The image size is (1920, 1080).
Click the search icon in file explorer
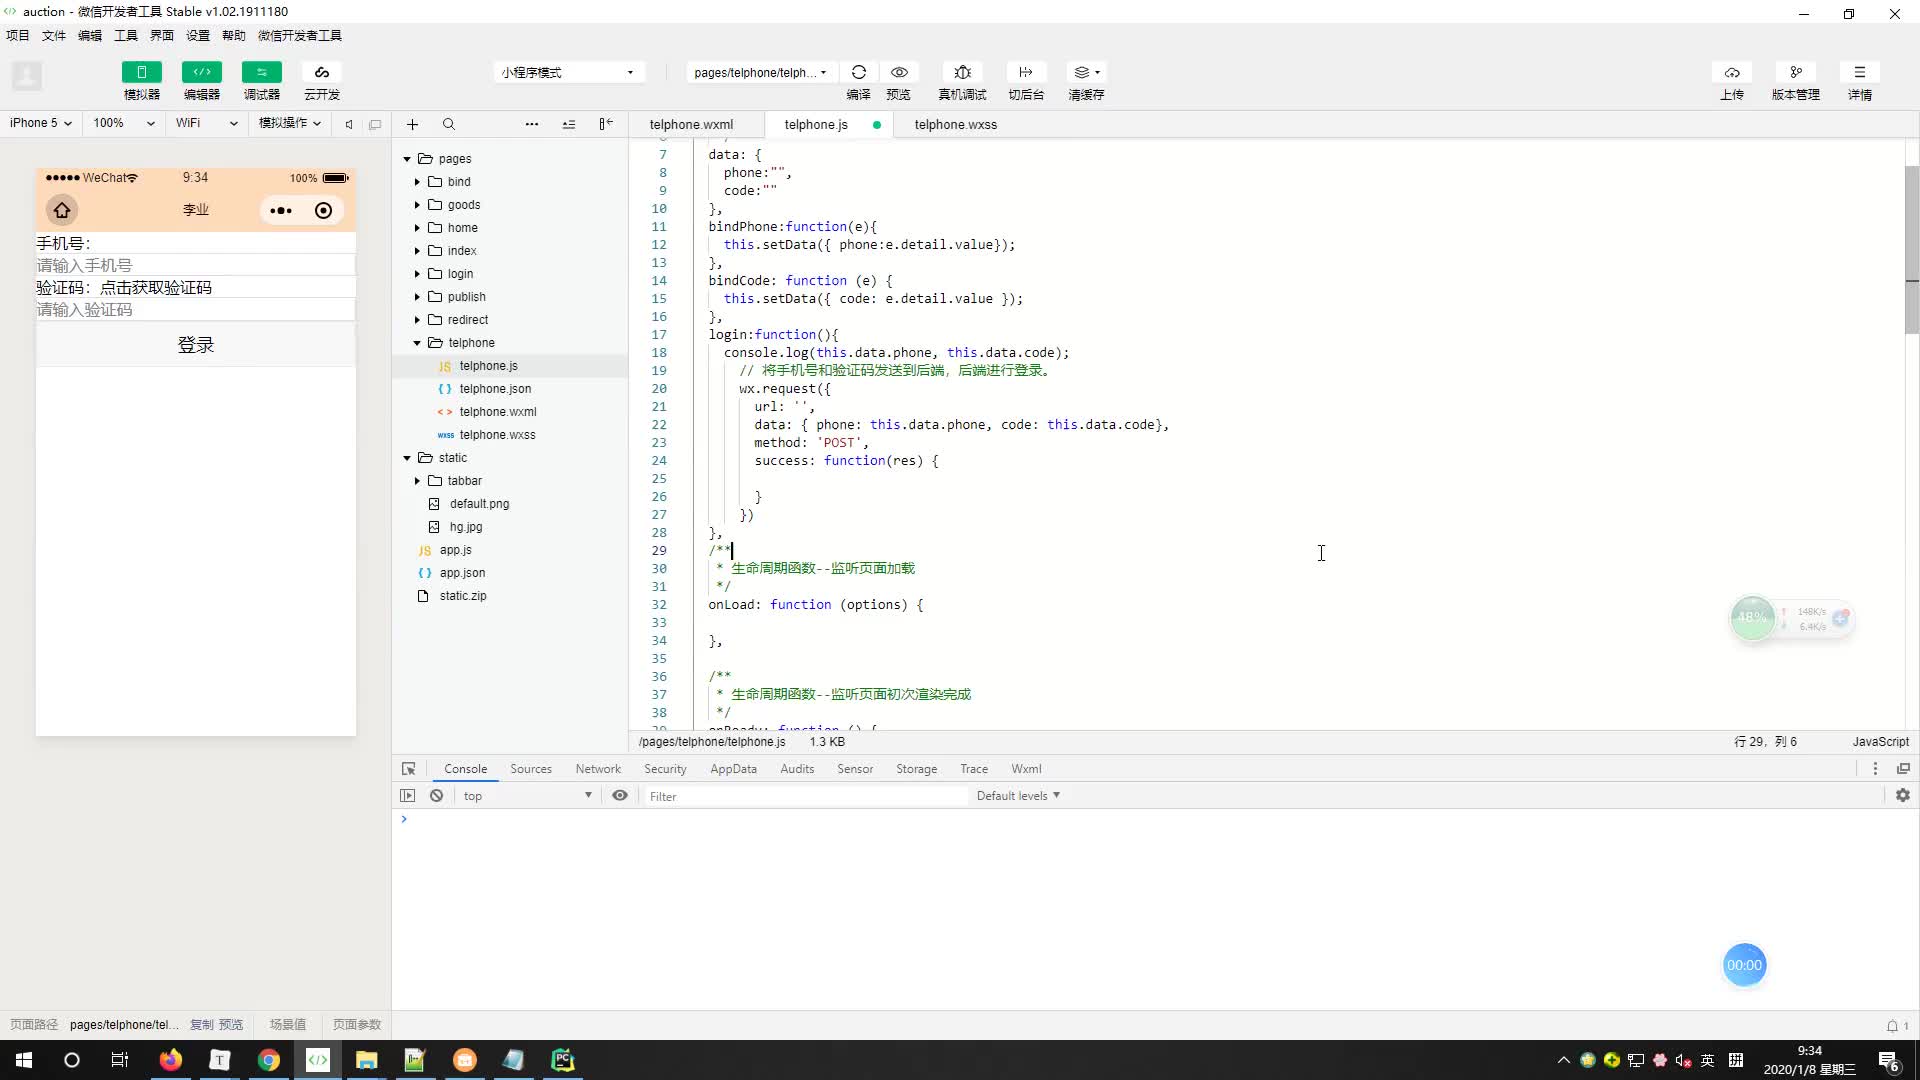[x=449, y=124]
